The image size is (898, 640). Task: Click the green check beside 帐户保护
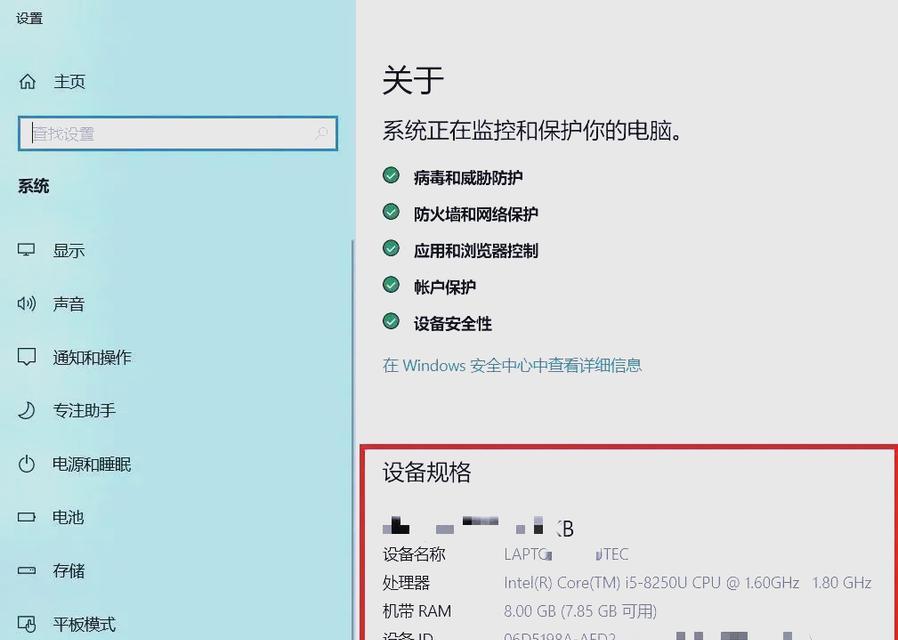[x=391, y=285]
